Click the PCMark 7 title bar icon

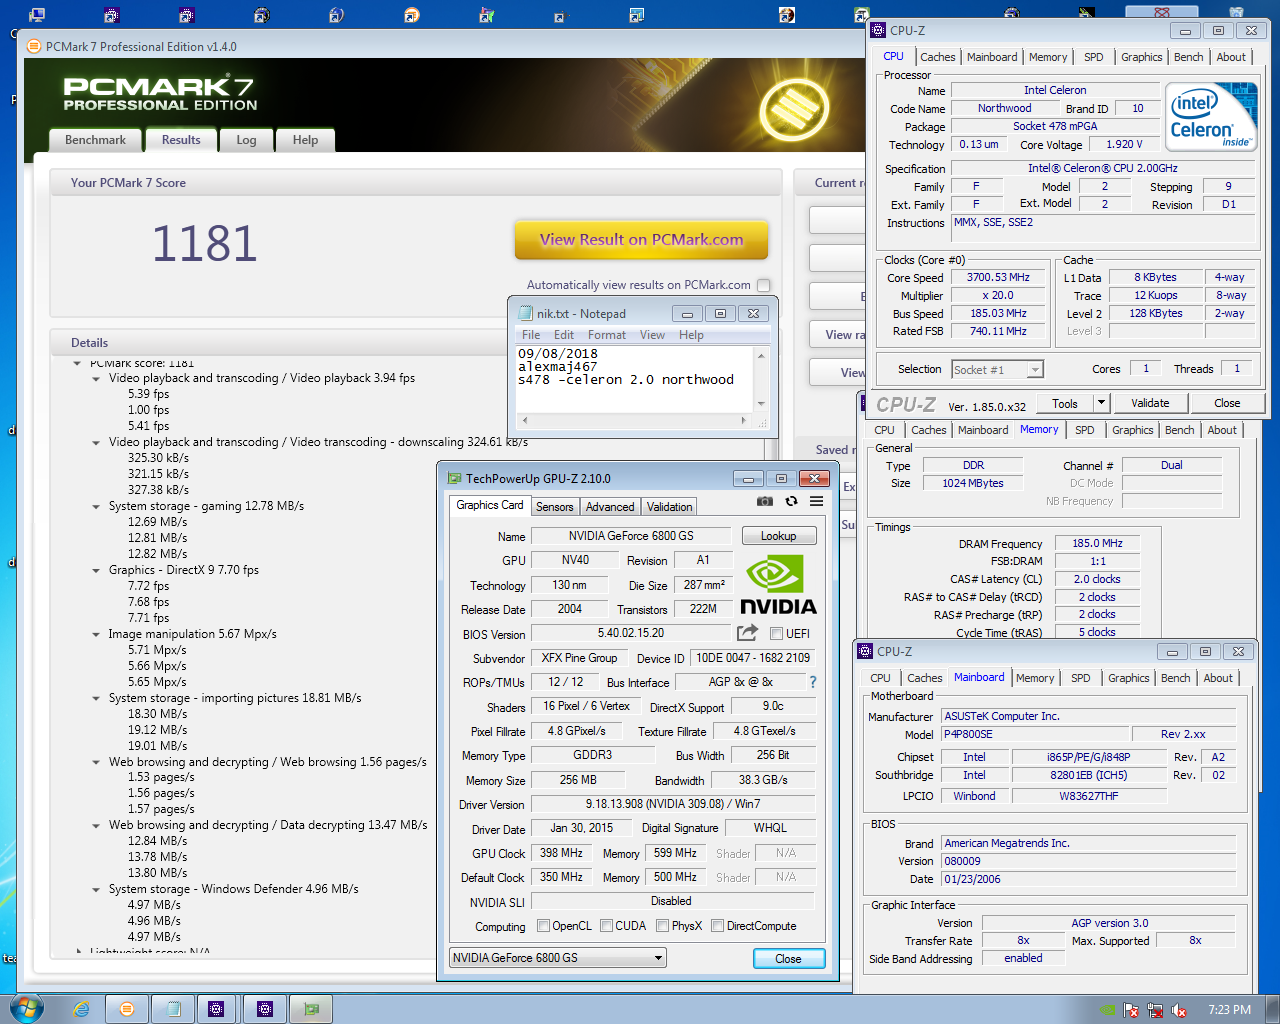point(34,47)
